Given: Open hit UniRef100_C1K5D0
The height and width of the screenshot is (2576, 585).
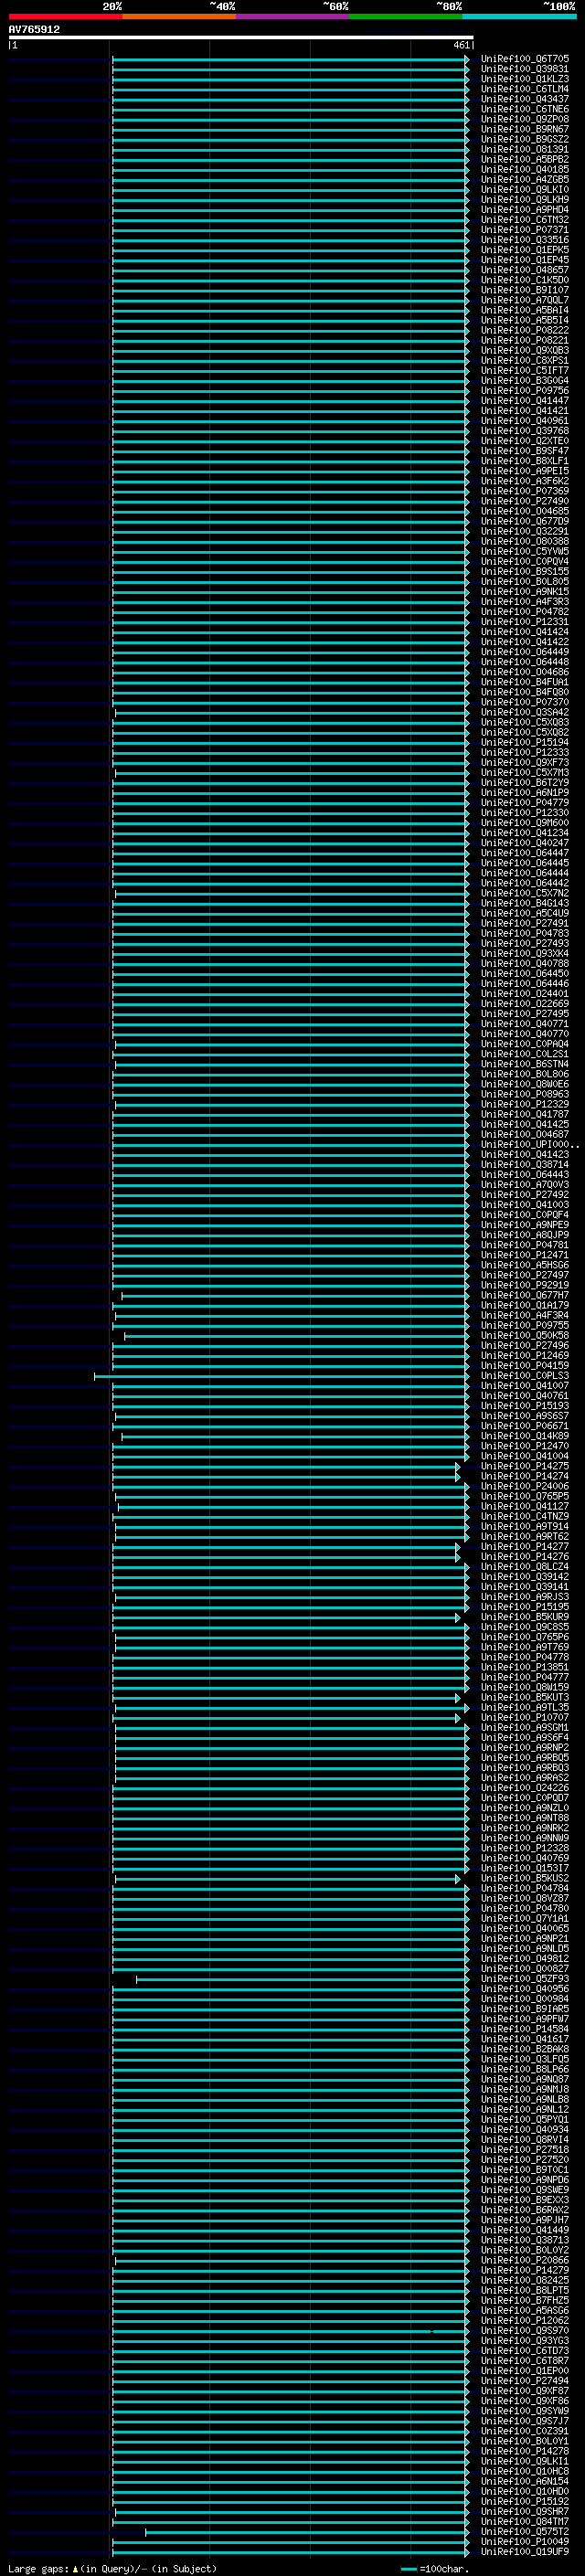Looking at the screenshot, I should (x=524, y=280).
